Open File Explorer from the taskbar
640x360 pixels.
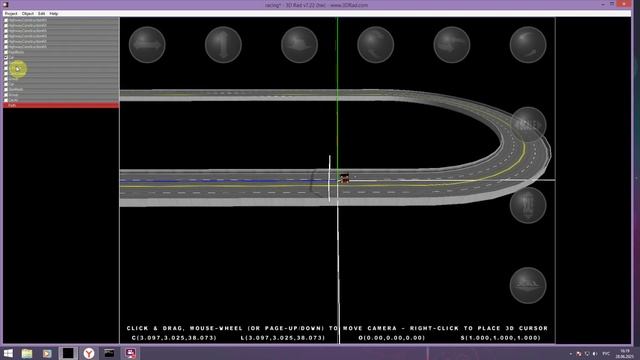(x=27, y=353)
